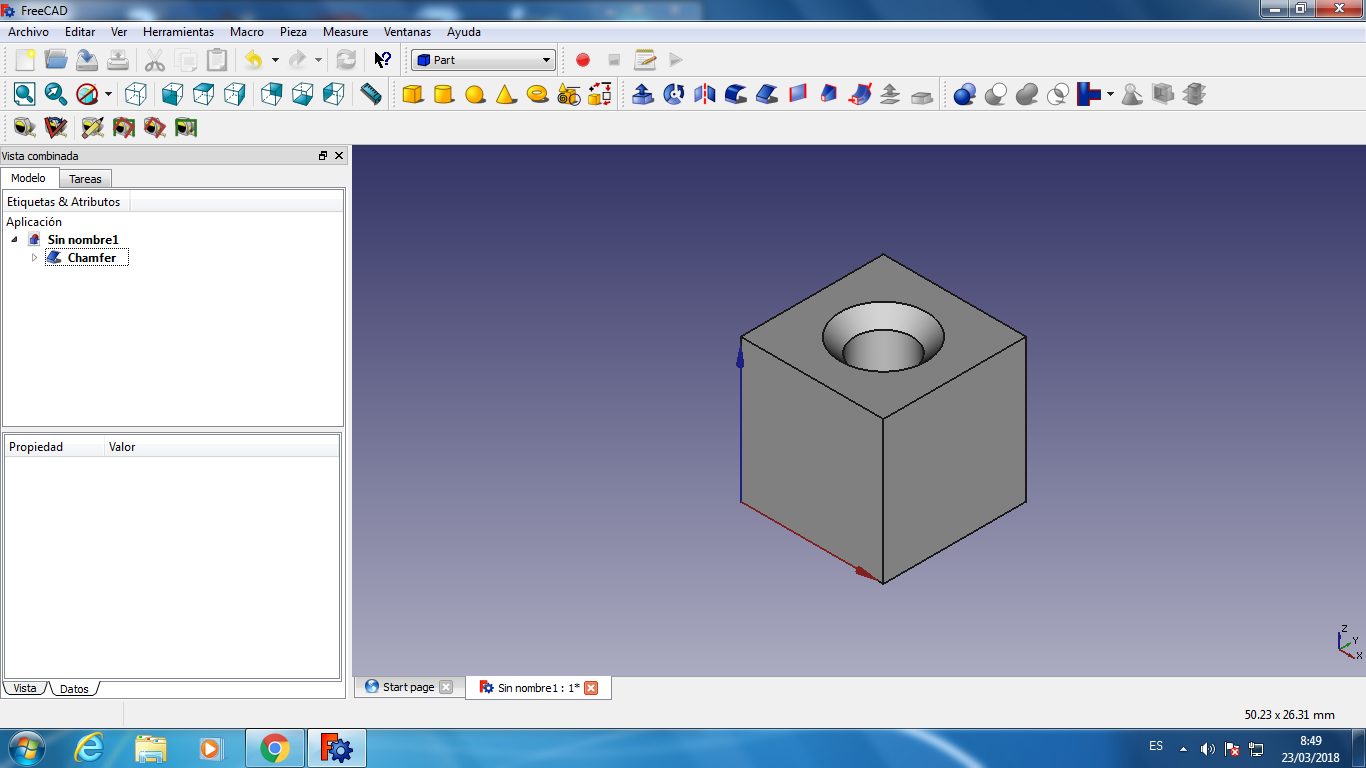Switch to the axonometric view cube
The width and height of the screenshot is (1366, 768).
(136, 95)
